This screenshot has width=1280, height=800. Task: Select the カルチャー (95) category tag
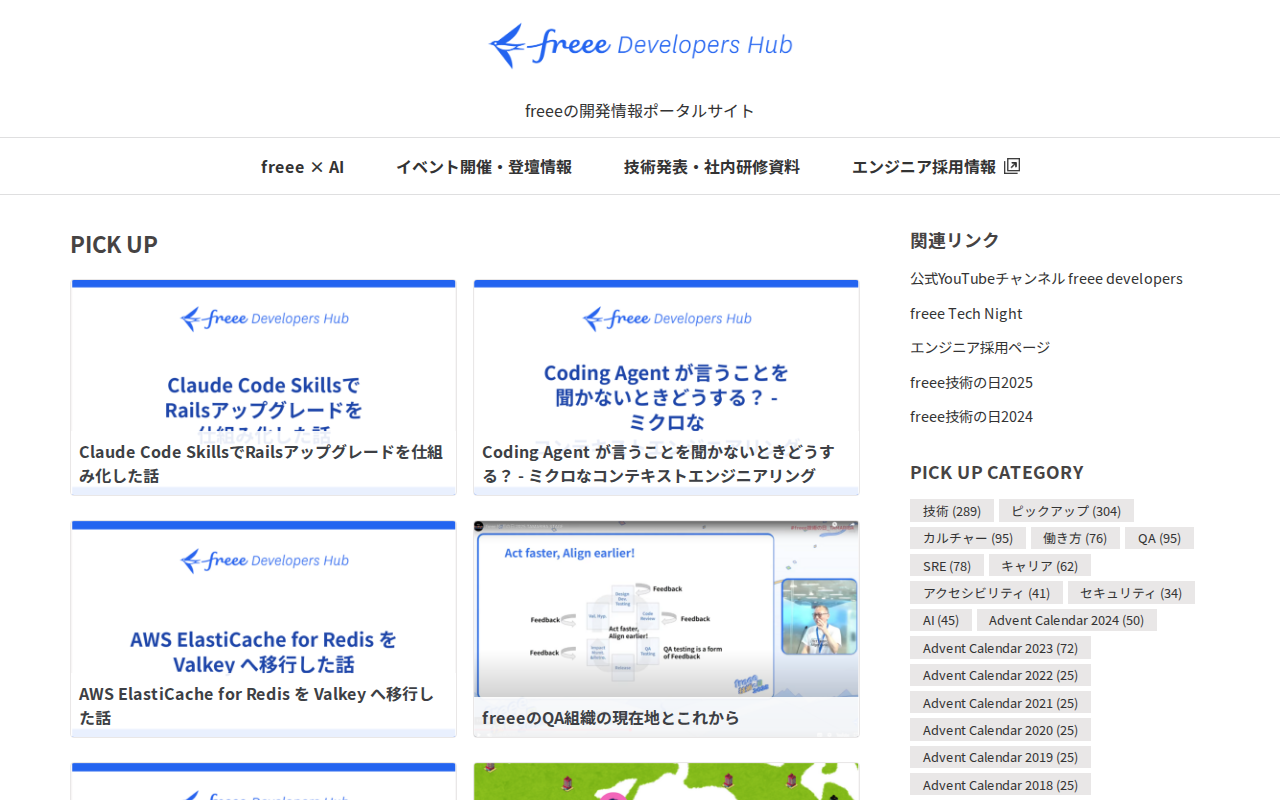968,538
